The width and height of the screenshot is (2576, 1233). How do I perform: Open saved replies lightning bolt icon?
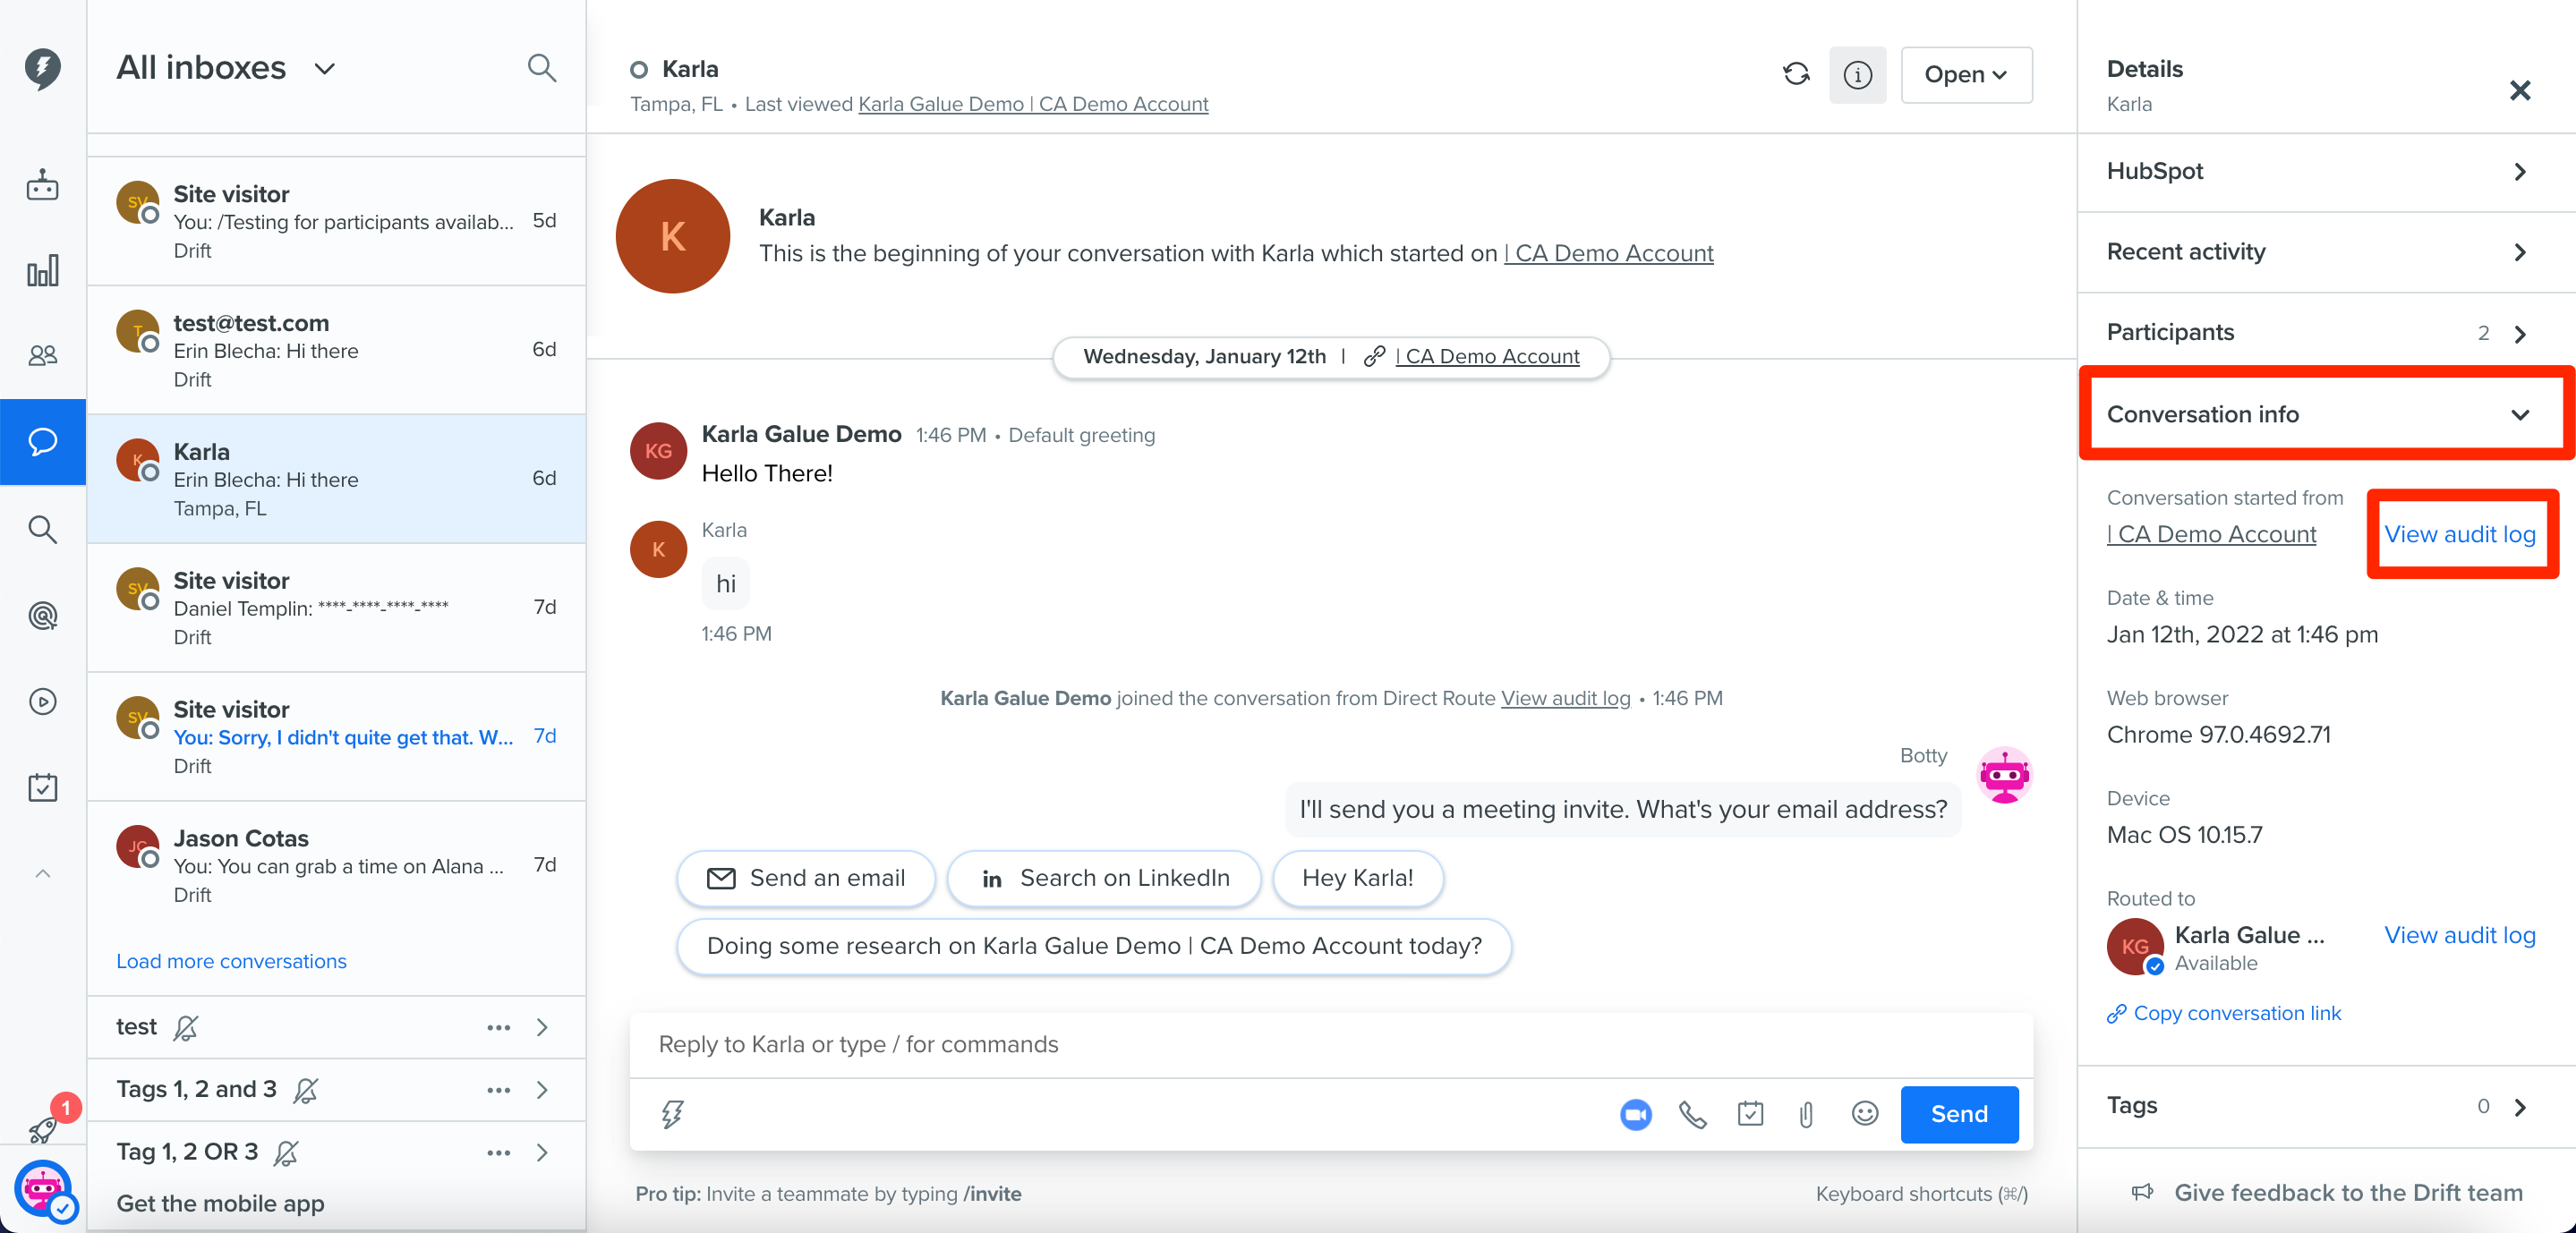(672, 1114)
